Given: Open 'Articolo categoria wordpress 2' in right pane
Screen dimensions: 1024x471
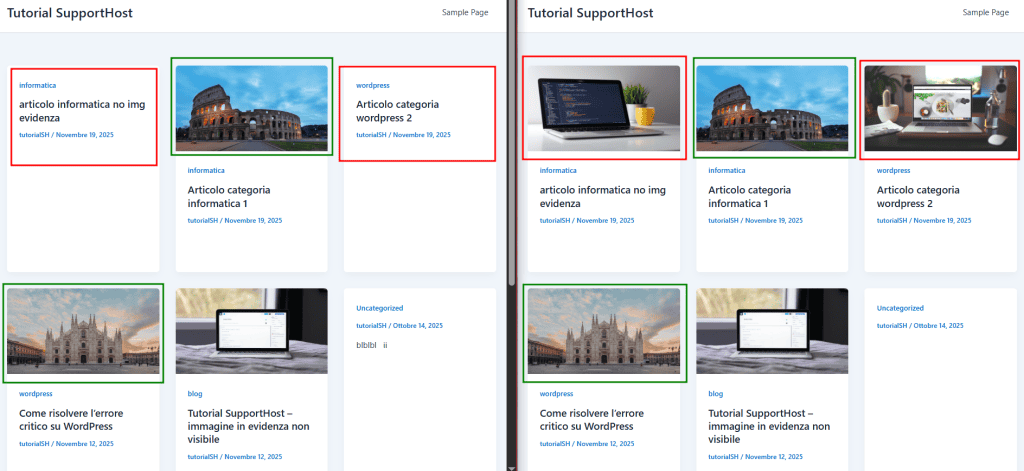Looking at the screenshot, I should [x=918, y=197].
